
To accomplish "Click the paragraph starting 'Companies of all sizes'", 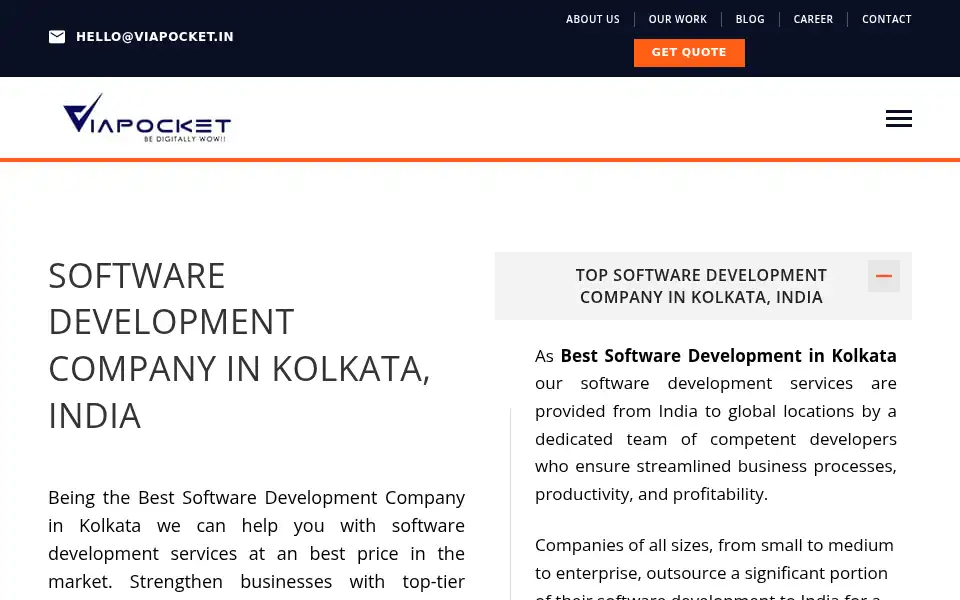I will (714, 568).
